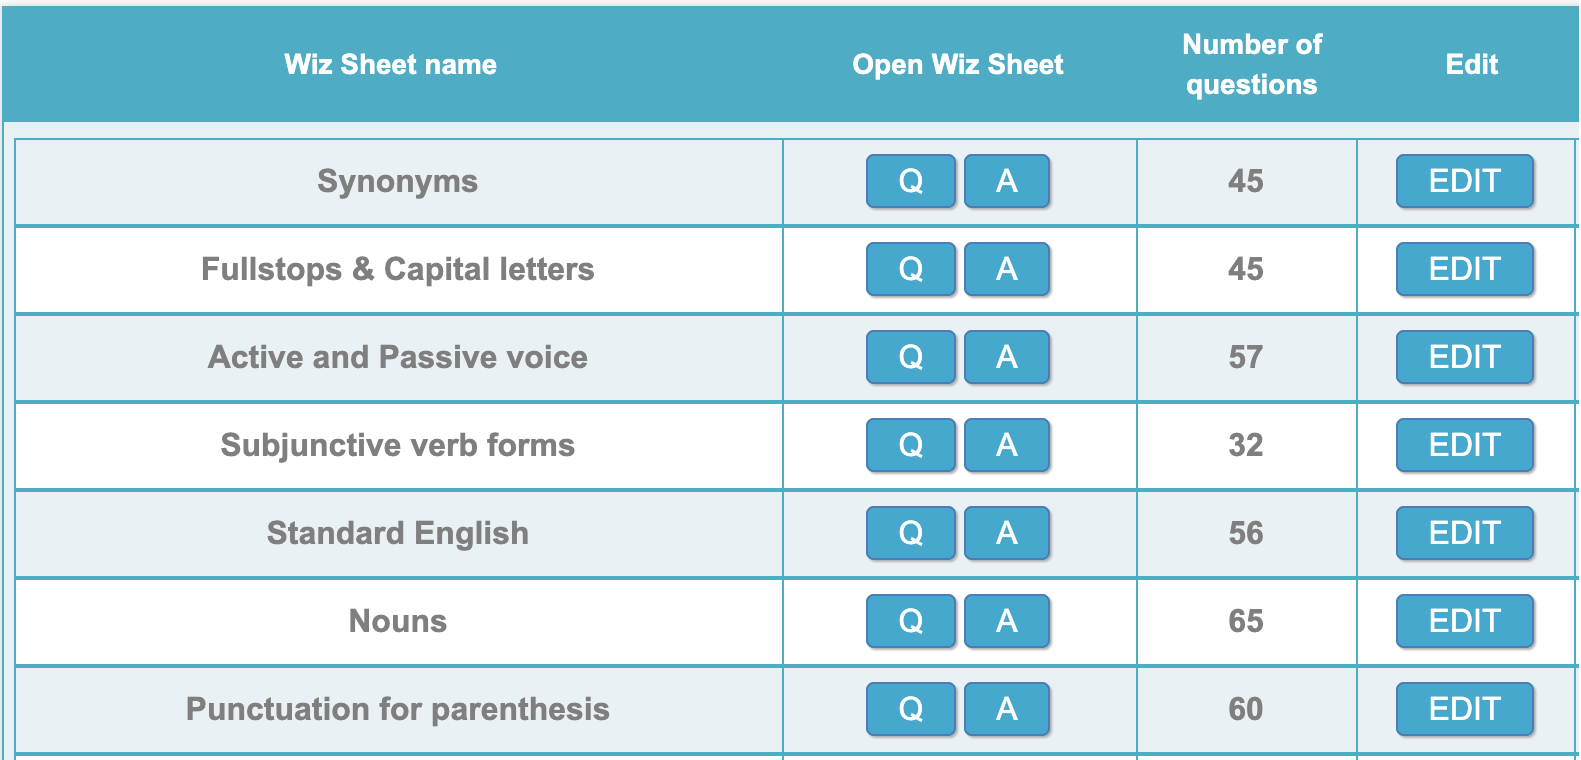Open the Nouns question sheet
The width and height of the screenshot is (1581, 760).
pyautogui.click(x=910, y=621)
